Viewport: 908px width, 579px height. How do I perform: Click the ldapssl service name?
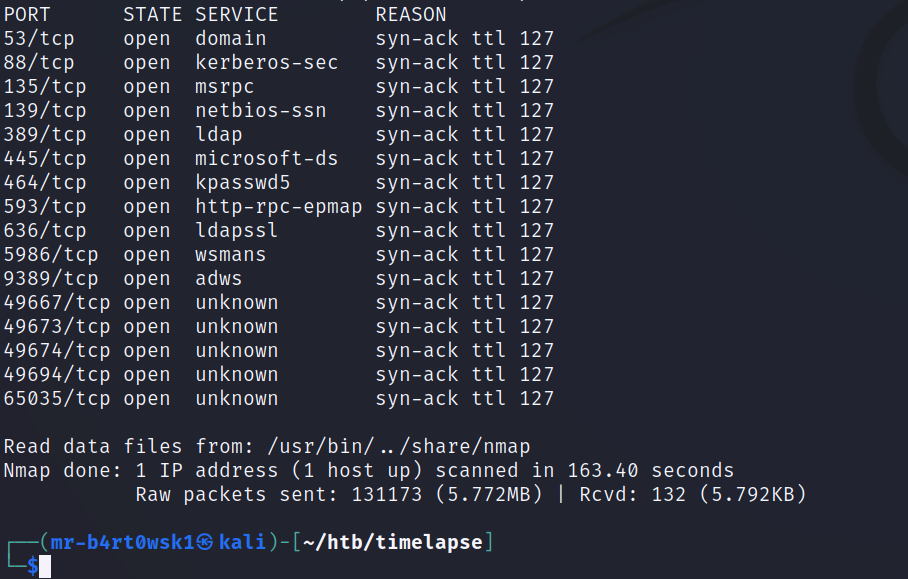[236, 230]
